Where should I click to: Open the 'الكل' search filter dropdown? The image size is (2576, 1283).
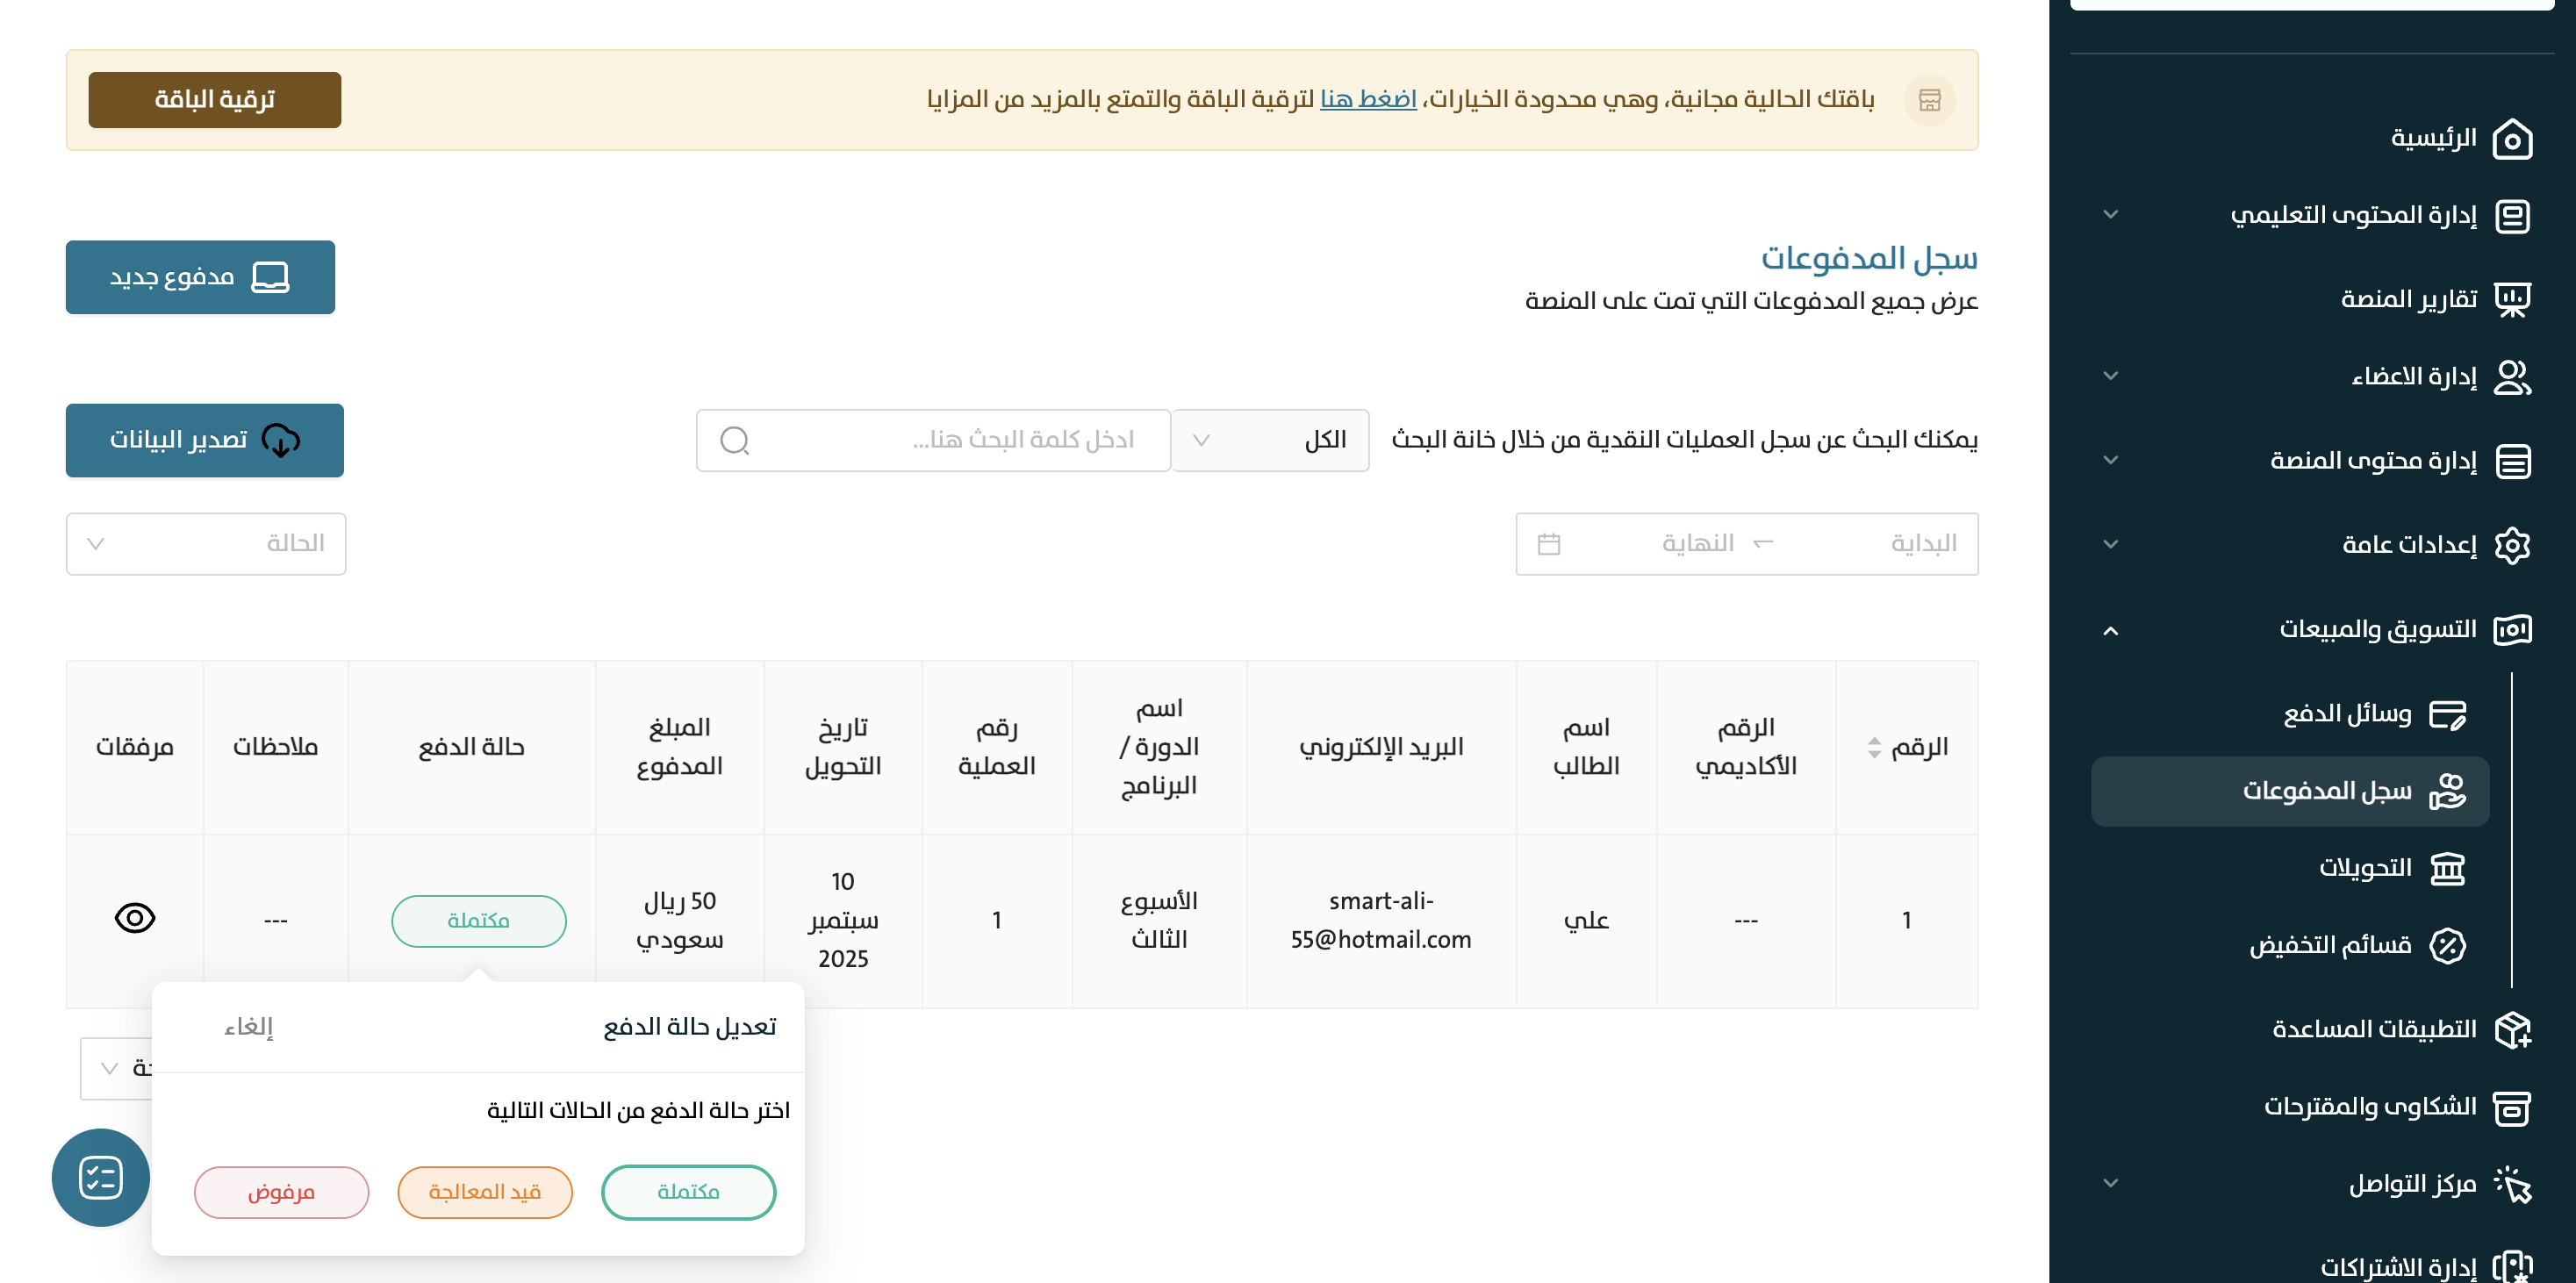pos(1269,440)
